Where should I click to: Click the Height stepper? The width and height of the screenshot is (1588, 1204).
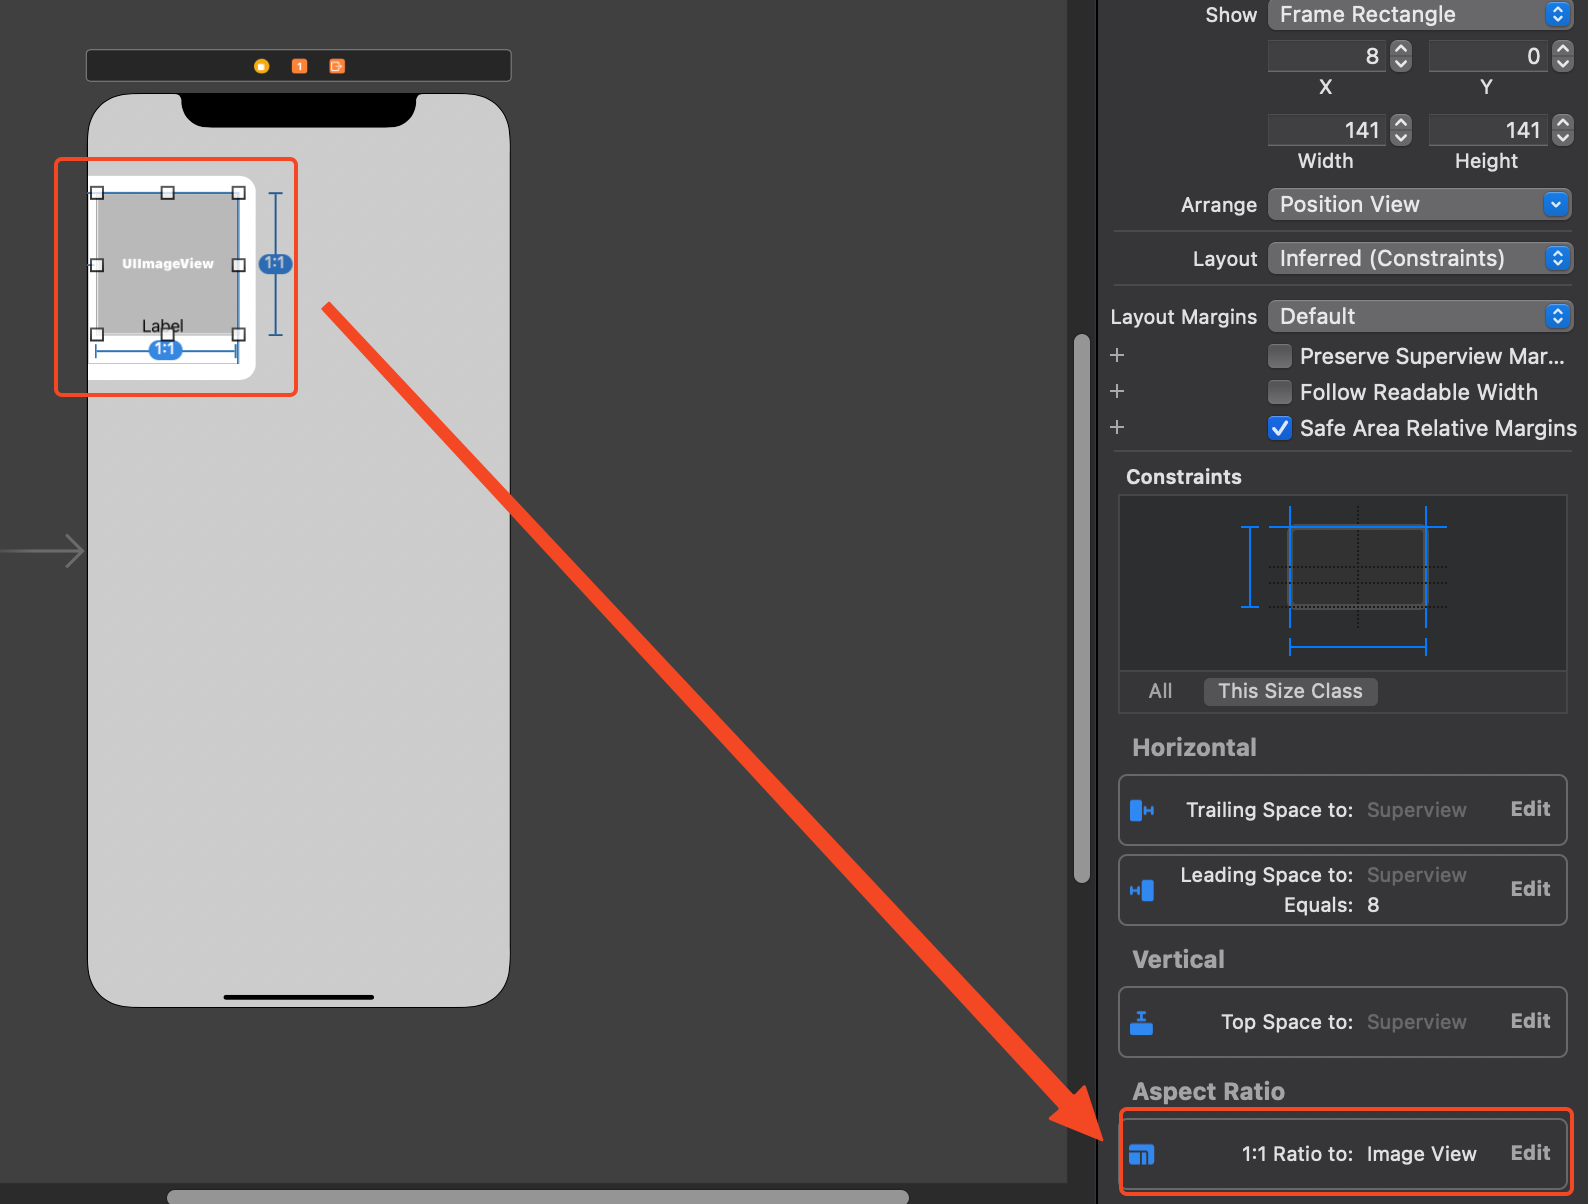1562,130
